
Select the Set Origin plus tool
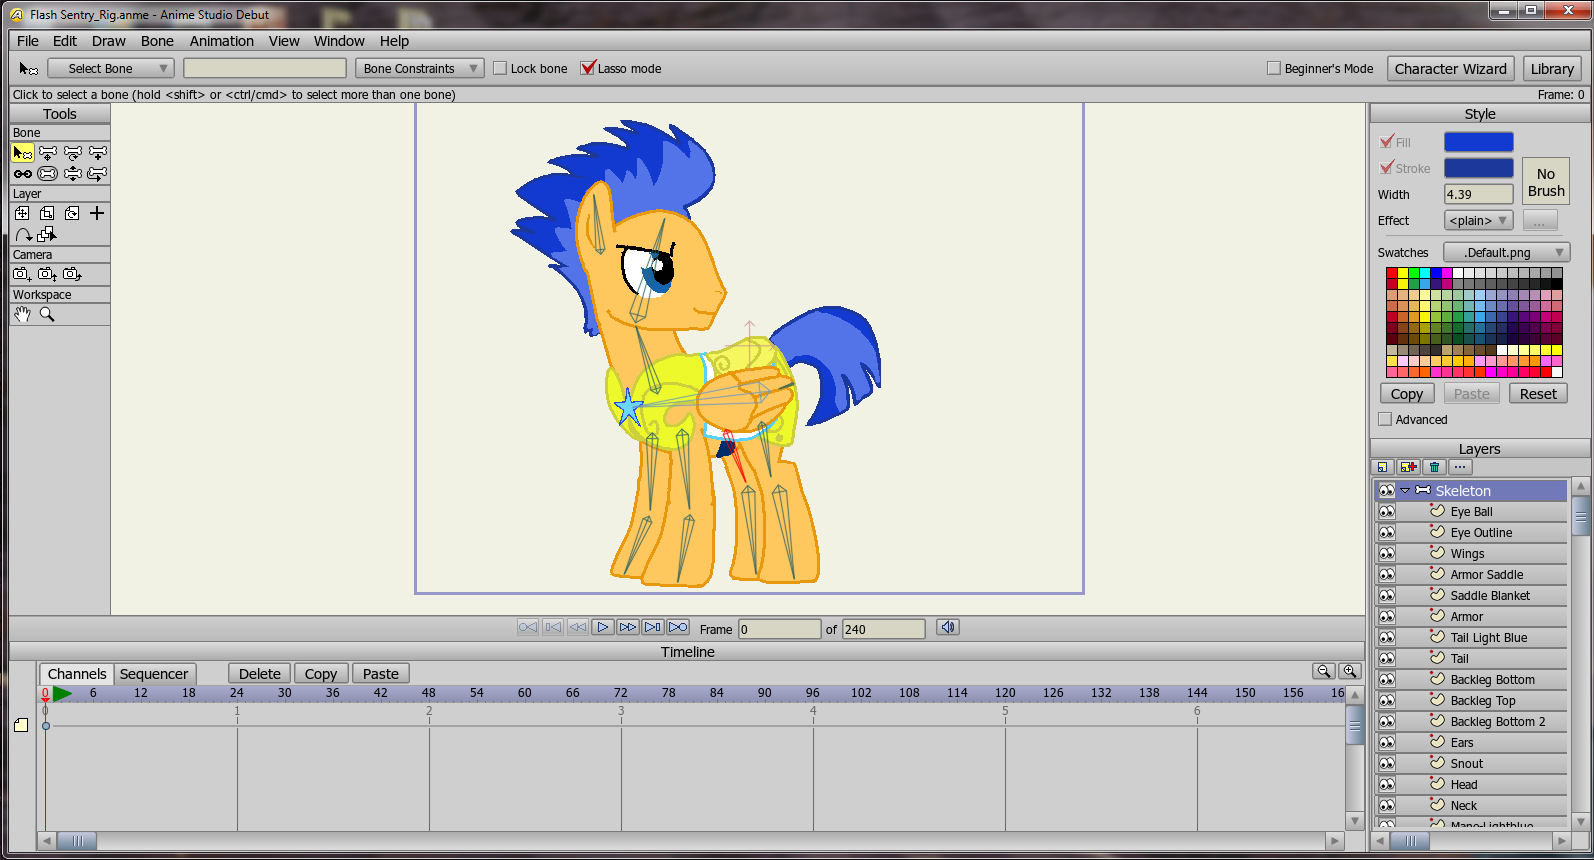click(97, 213)
